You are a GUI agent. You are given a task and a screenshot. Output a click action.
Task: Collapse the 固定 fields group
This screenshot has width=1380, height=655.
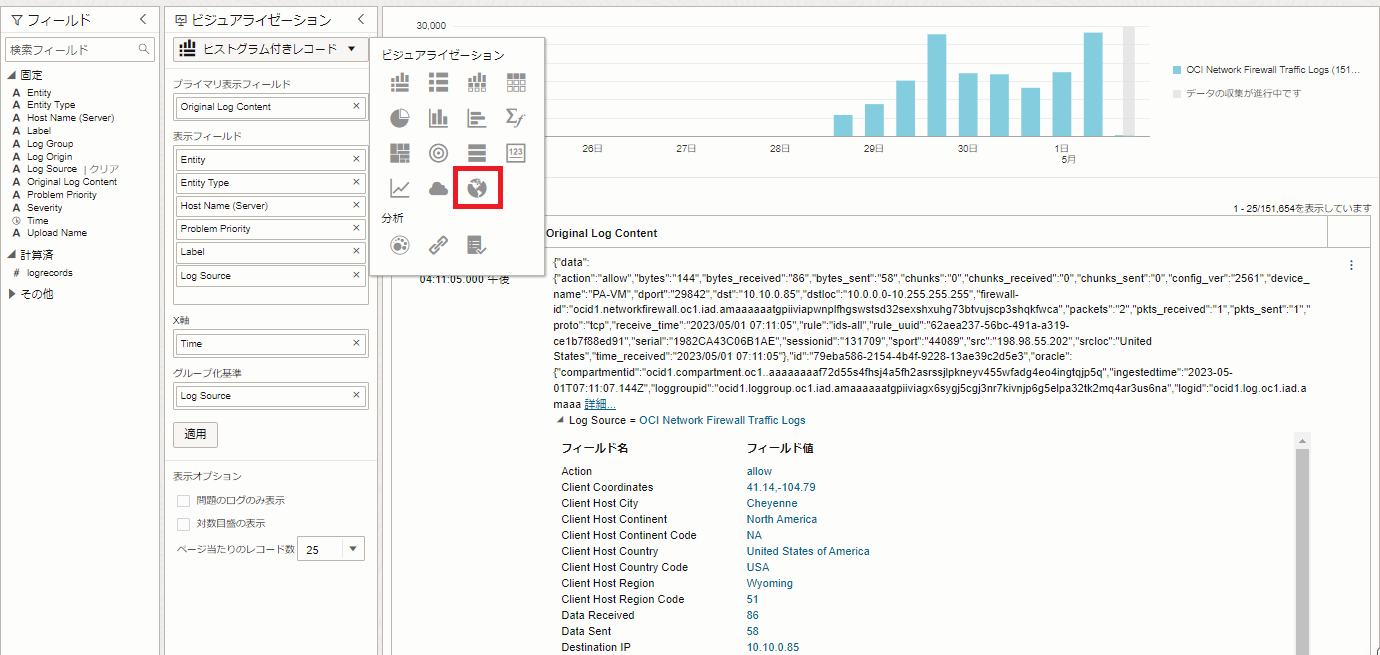12,76
